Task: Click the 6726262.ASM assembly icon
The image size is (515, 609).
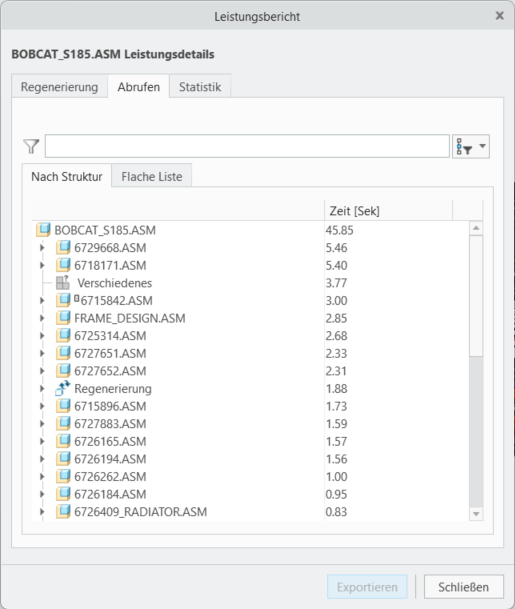Action: tap(63, 477)
